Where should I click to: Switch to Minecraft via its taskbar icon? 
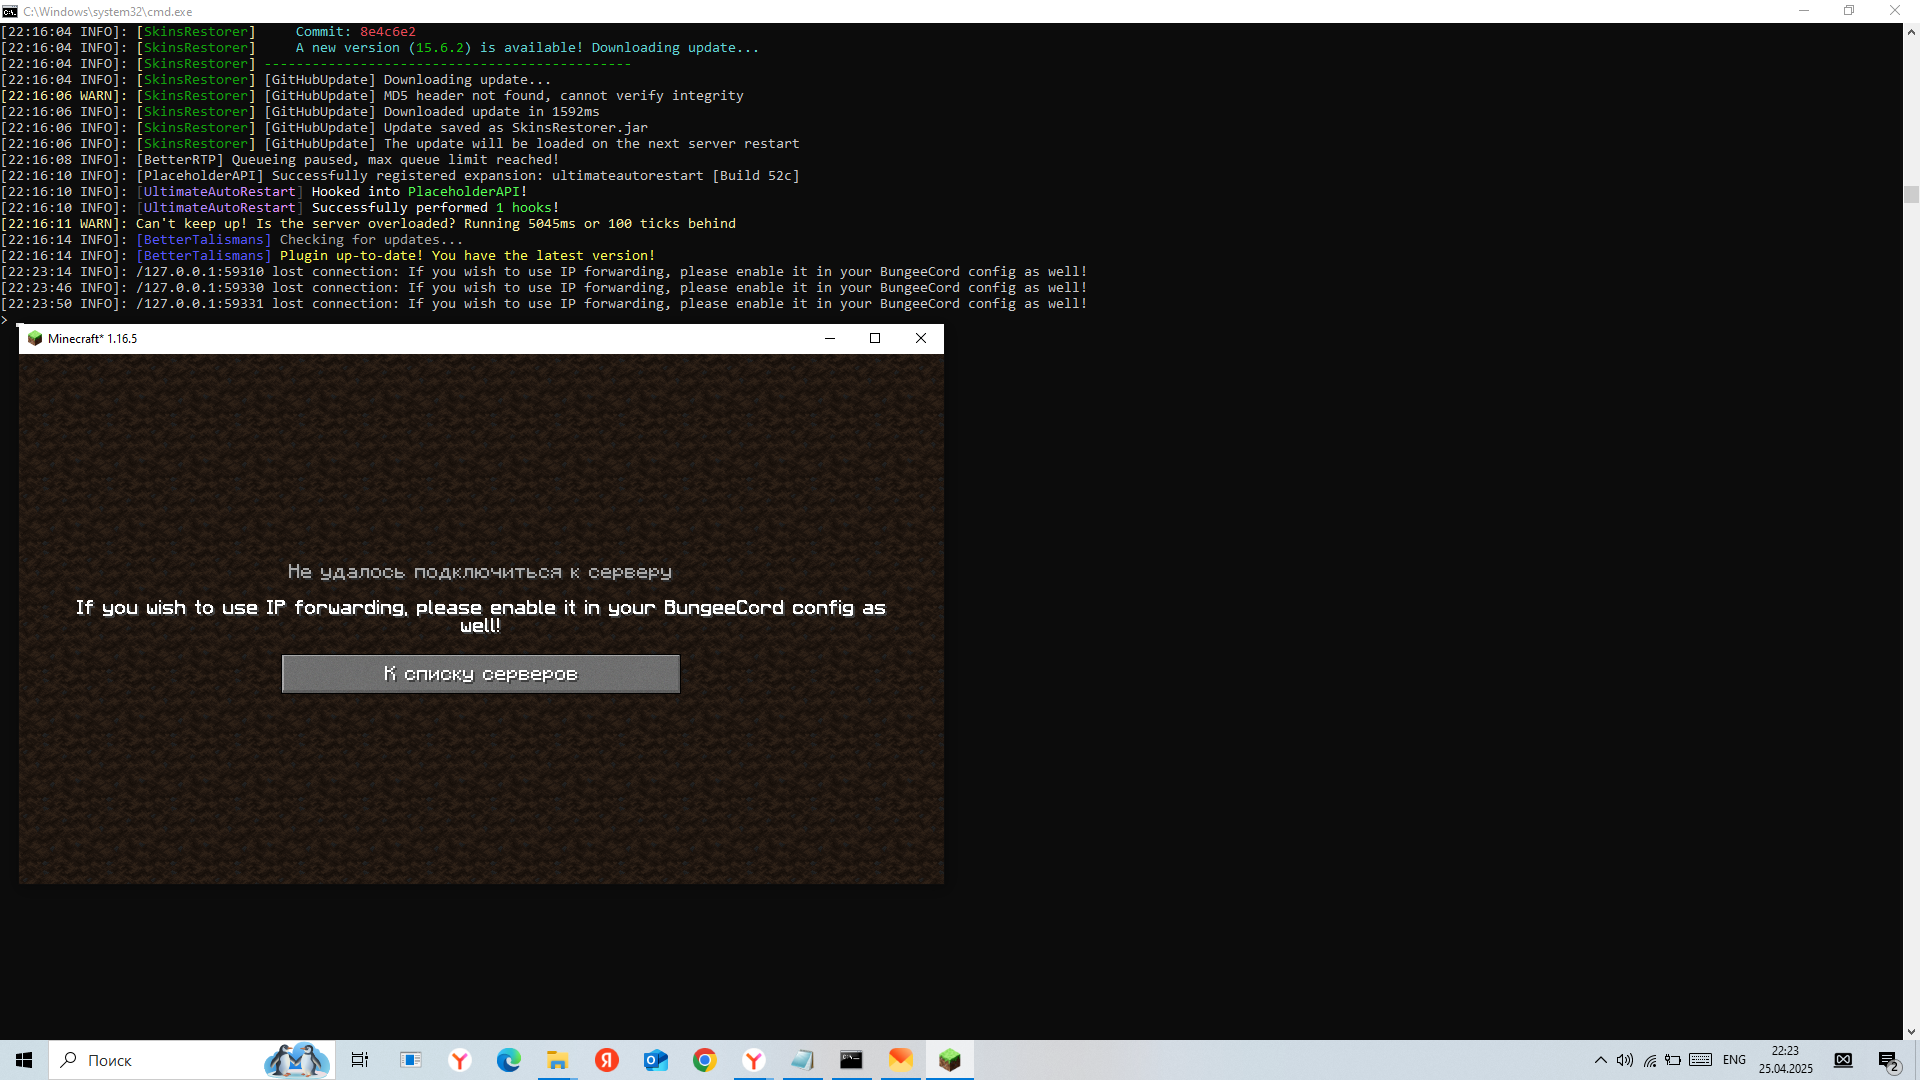tap(950, 1060)
